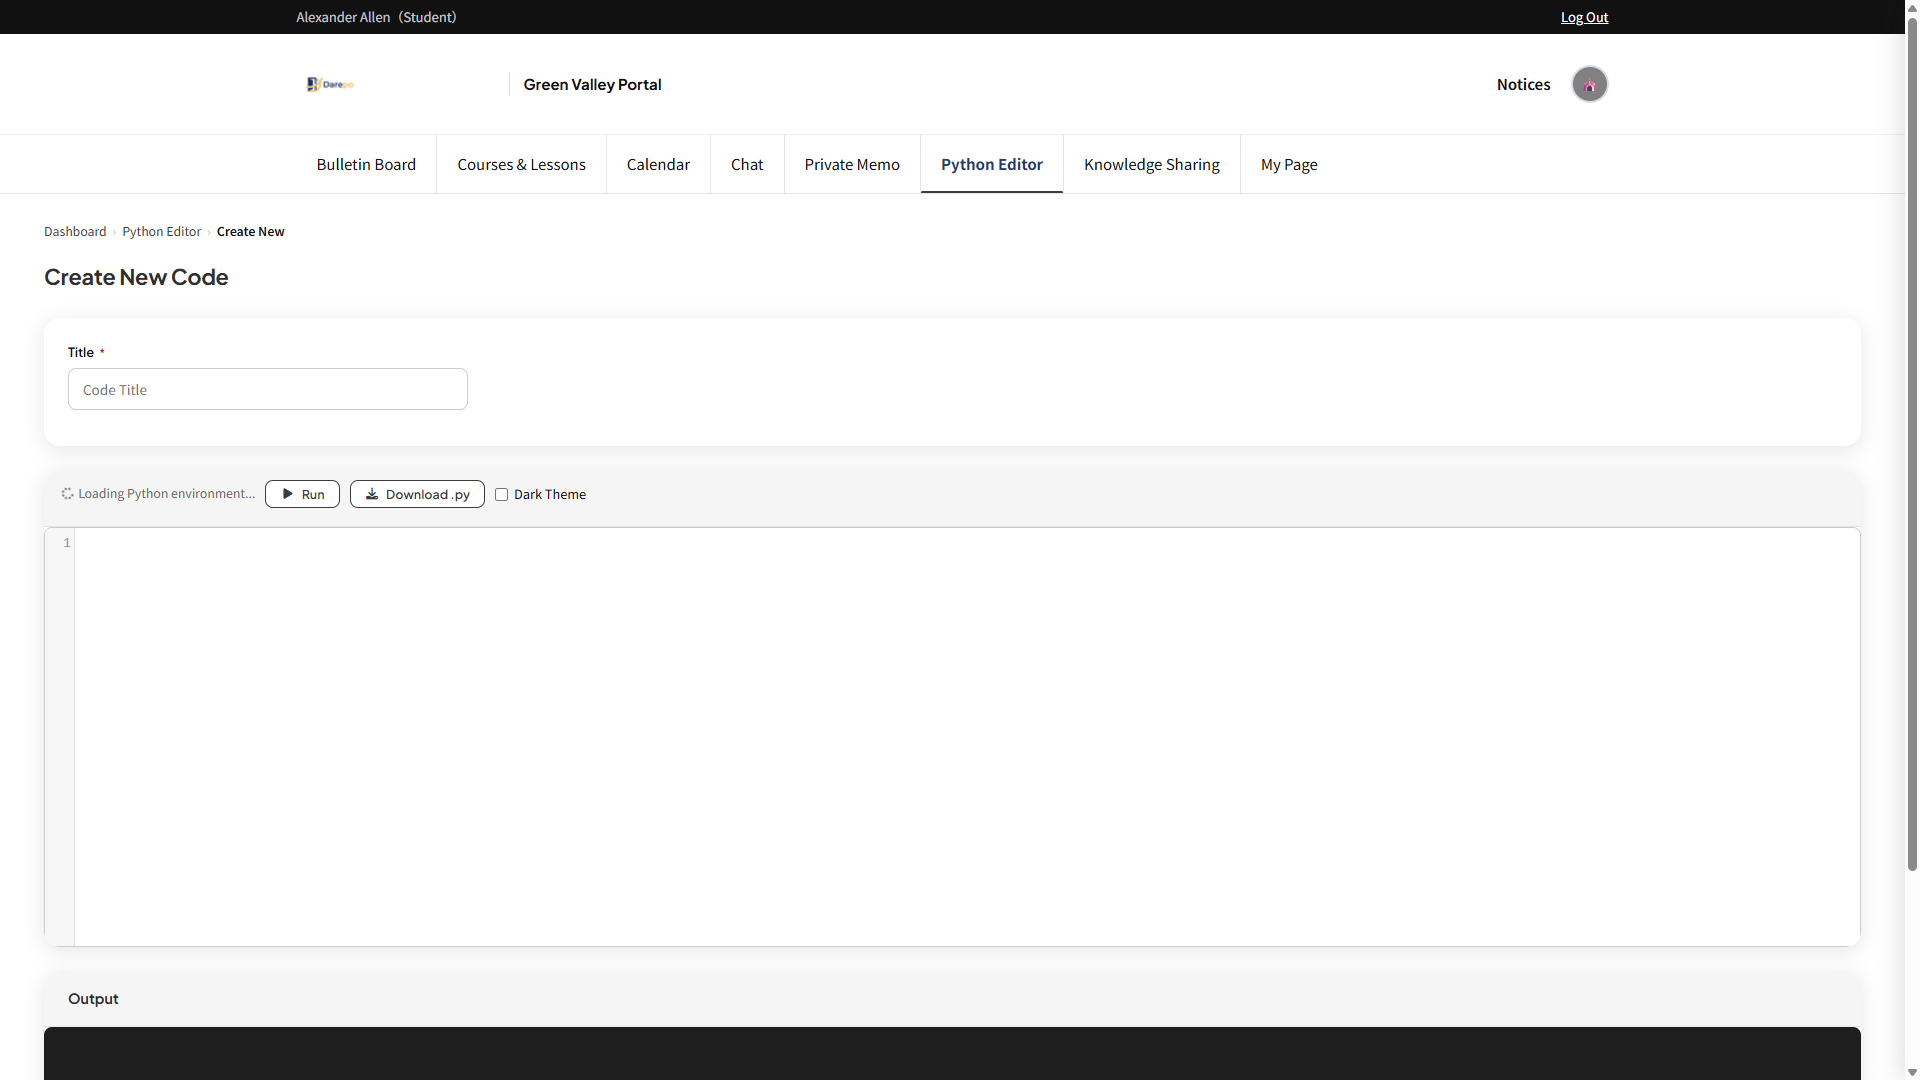Image resolution: width=1920 pixels, height=1080 pixels.
Task: Click the 'Alexander Allen (Student)' text
Action: [376, 17]
